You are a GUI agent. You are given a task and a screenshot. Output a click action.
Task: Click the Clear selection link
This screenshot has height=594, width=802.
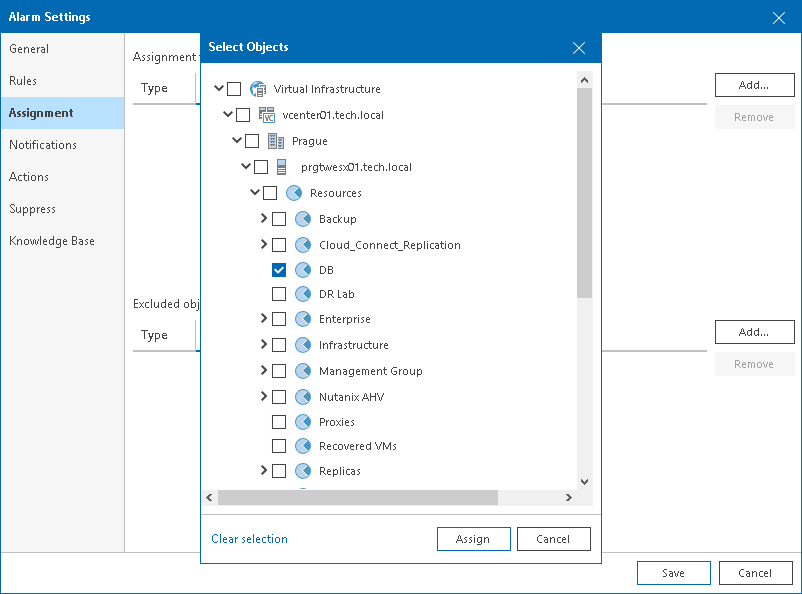(x=249, y=539)
